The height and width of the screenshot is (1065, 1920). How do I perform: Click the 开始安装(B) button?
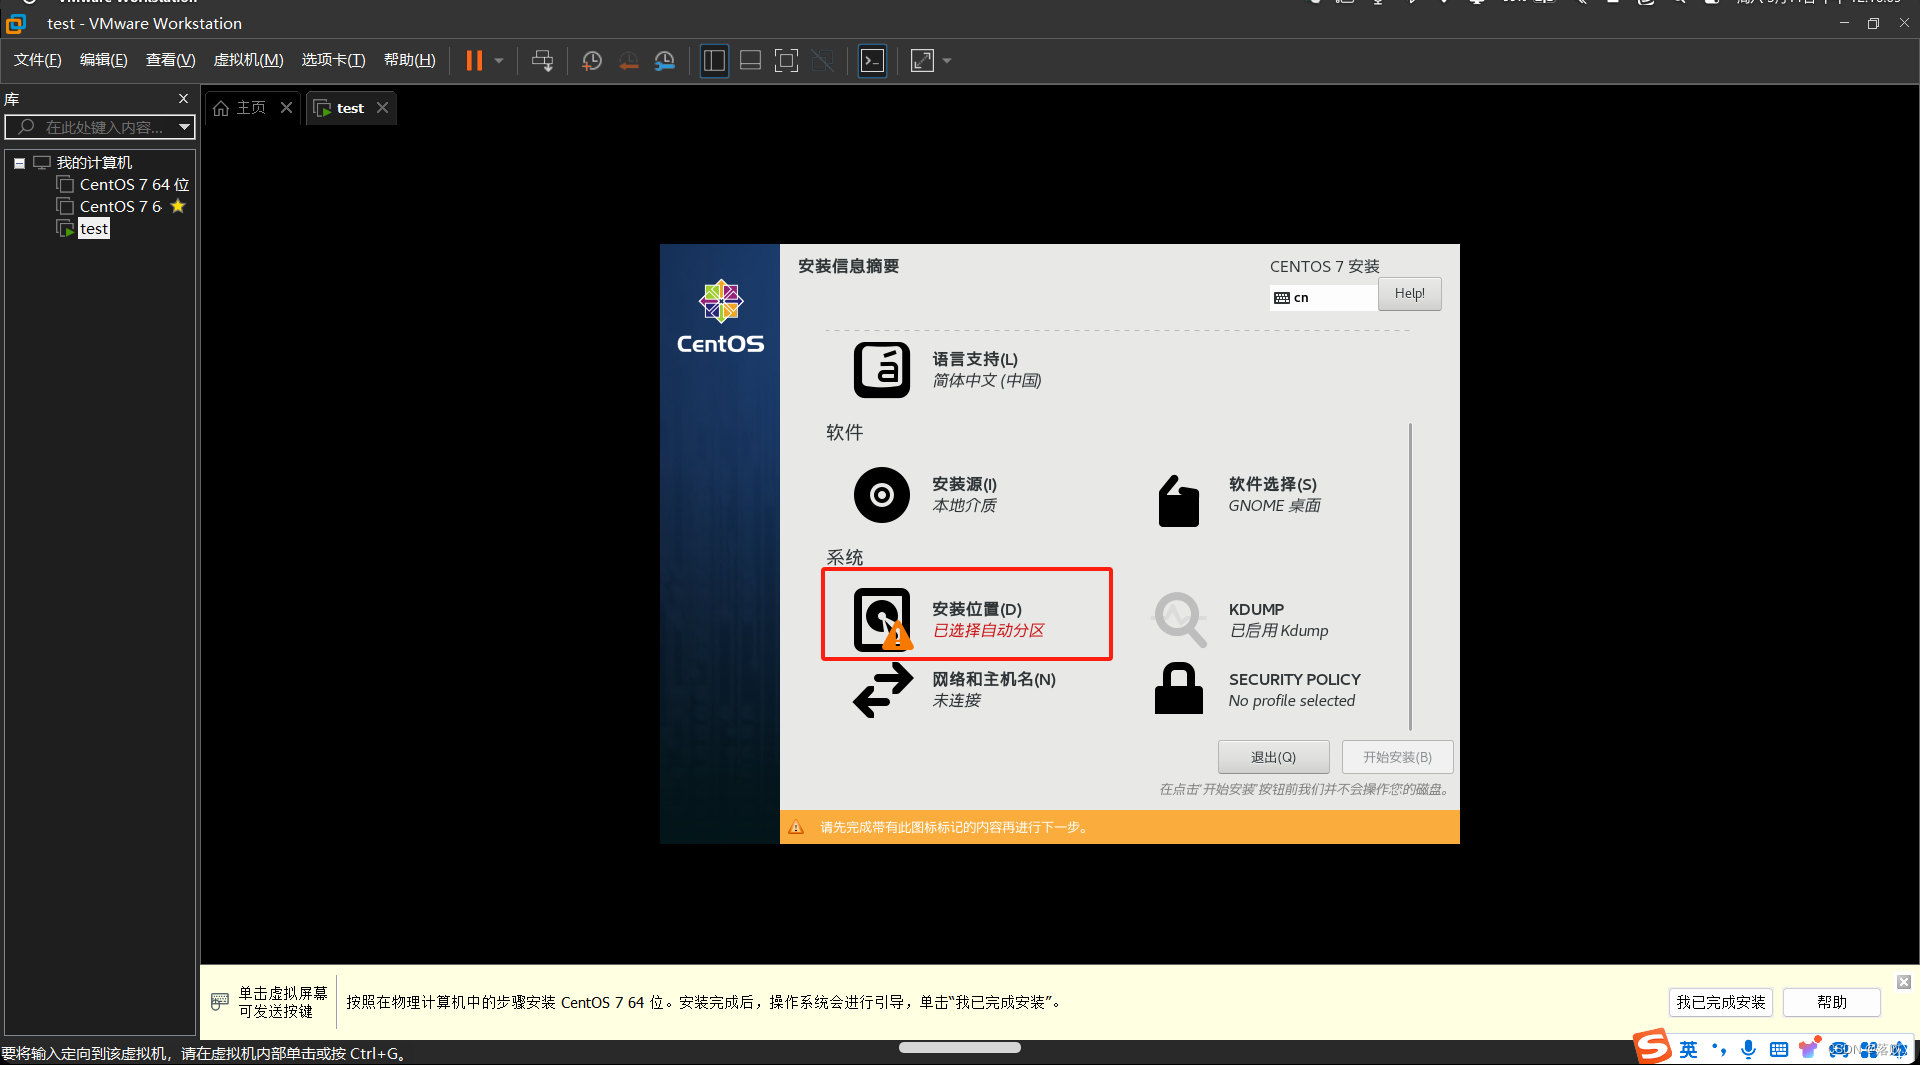point(1397,757)
